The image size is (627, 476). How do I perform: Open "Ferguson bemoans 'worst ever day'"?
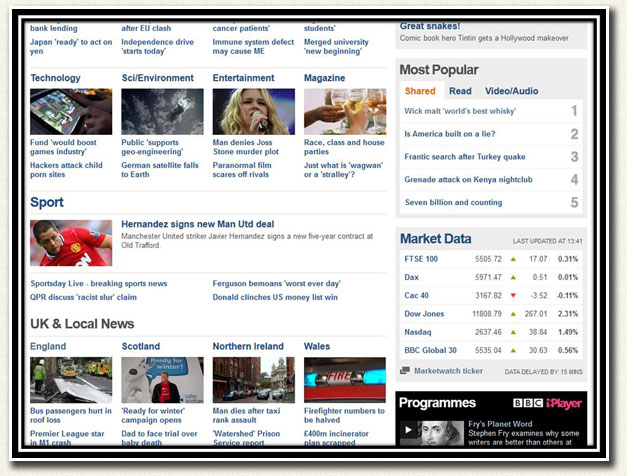pyautogui.click(x=276, y=284)
